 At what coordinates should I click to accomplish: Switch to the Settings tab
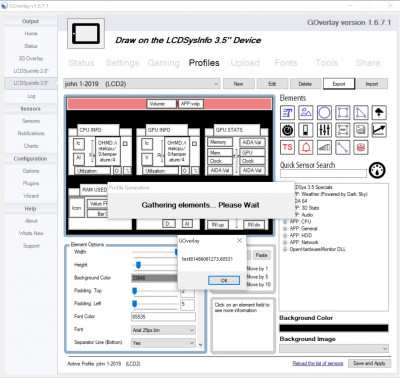tap(122, 63)
